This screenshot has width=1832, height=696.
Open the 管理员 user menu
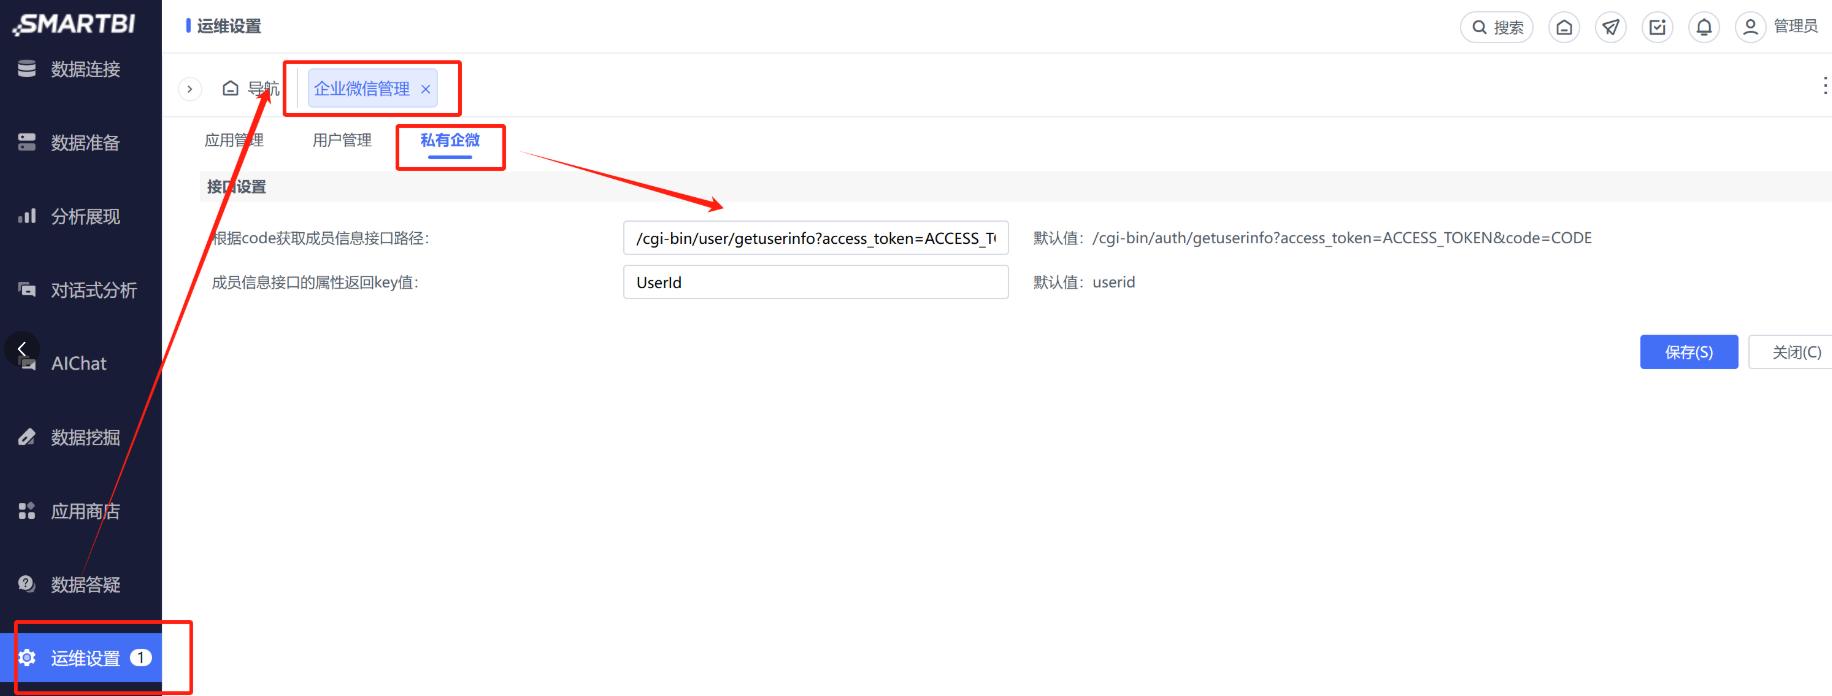(1777, 27)
